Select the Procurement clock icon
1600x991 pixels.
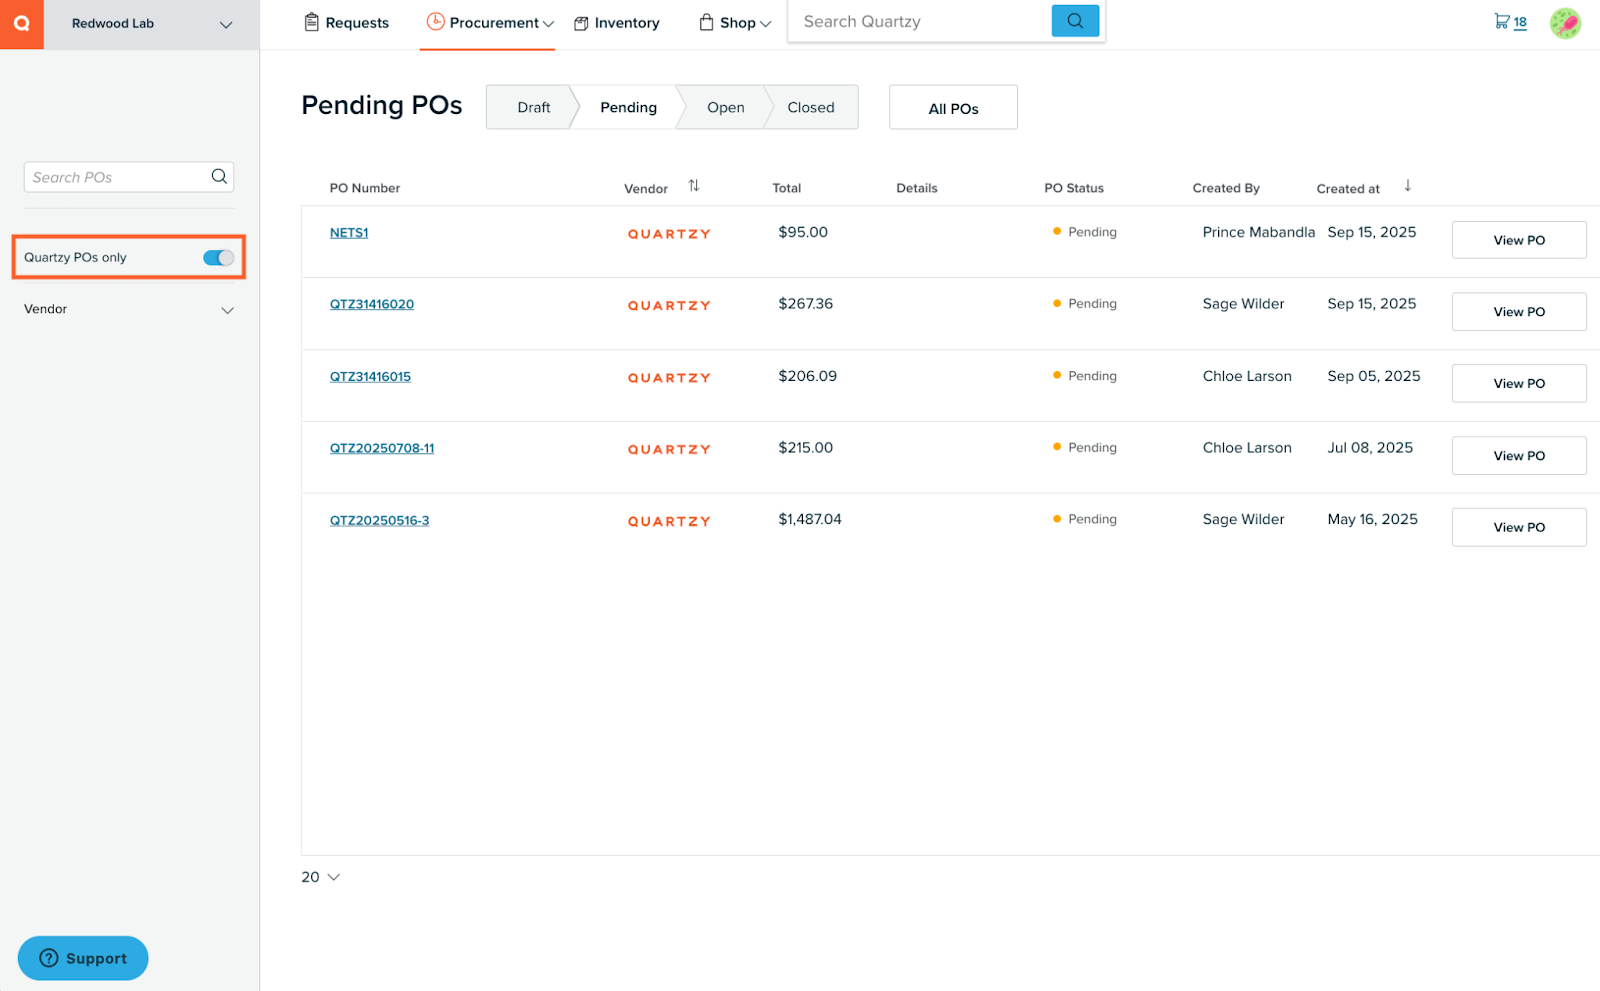tap(436, 21)
